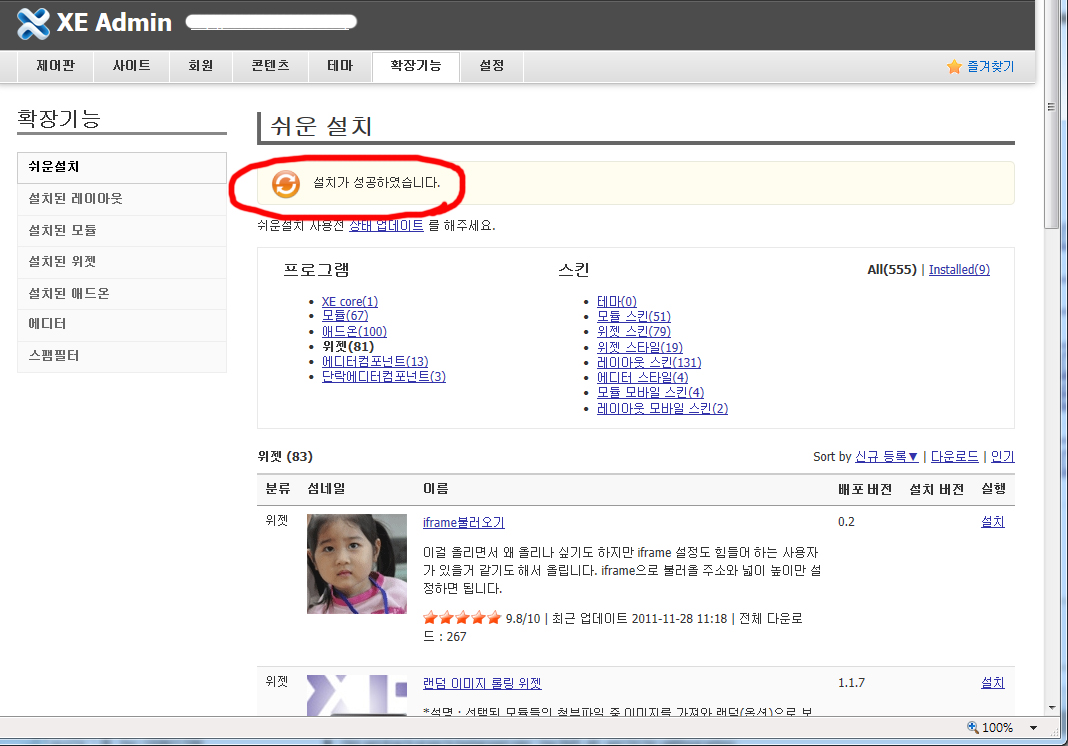The width and height of the screenshot is (1068, 746).
Task: Open the 확장기능 tab
Action: (x=415, y=66)
